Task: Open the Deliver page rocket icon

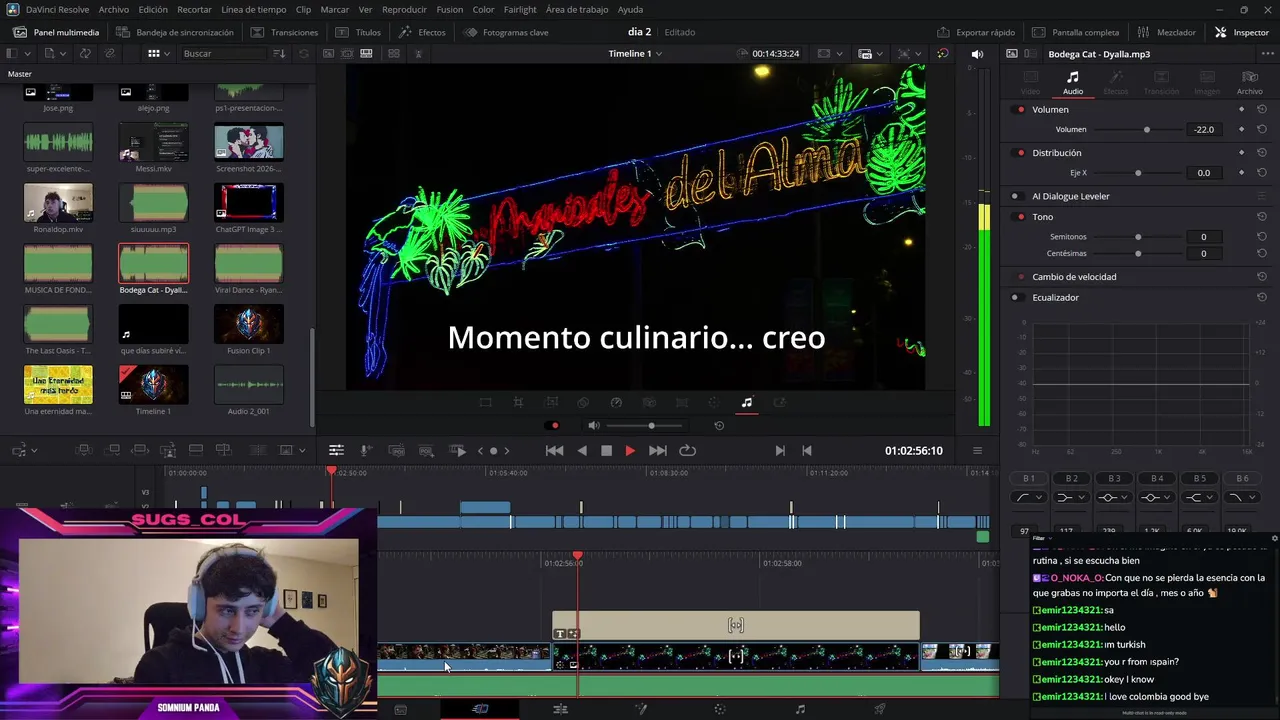Action: pyautogui.click(x=880, y=709)
